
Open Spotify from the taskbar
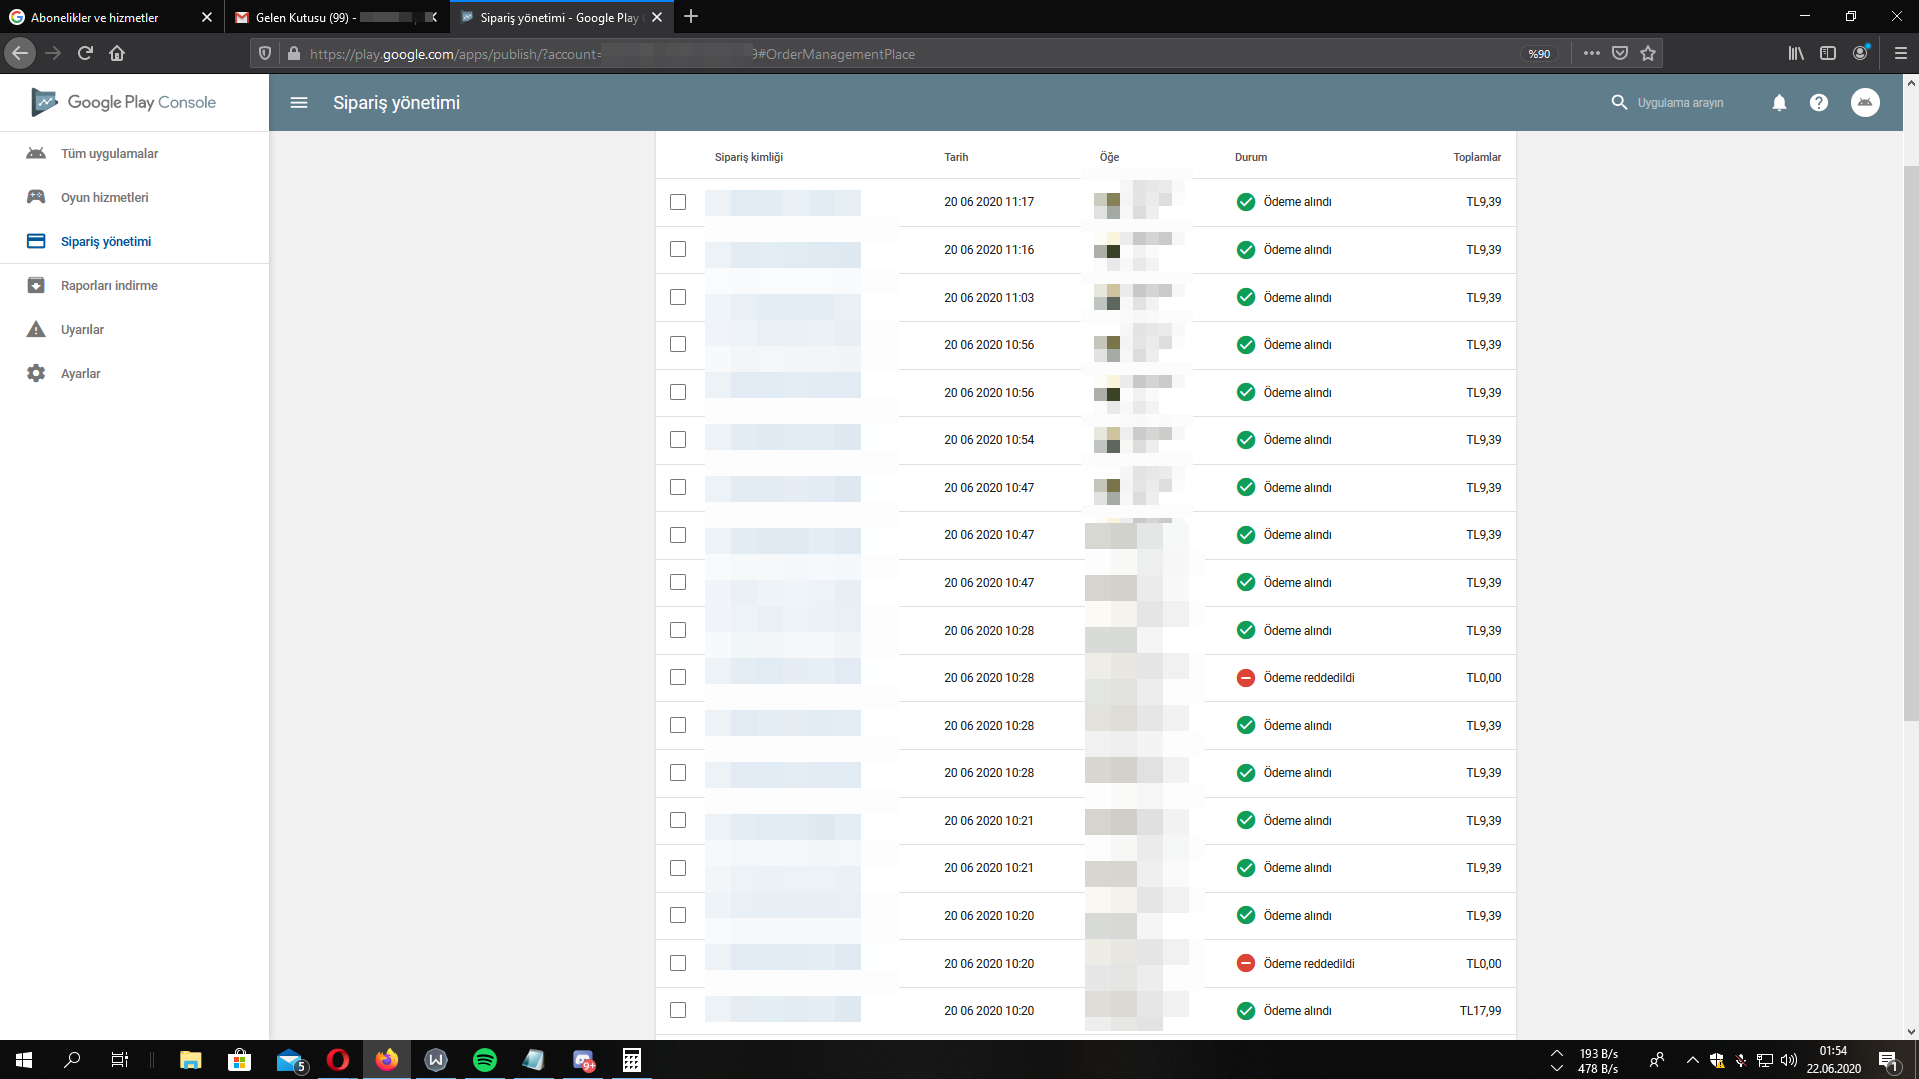pyautogui.click(x=485, y=1060)
